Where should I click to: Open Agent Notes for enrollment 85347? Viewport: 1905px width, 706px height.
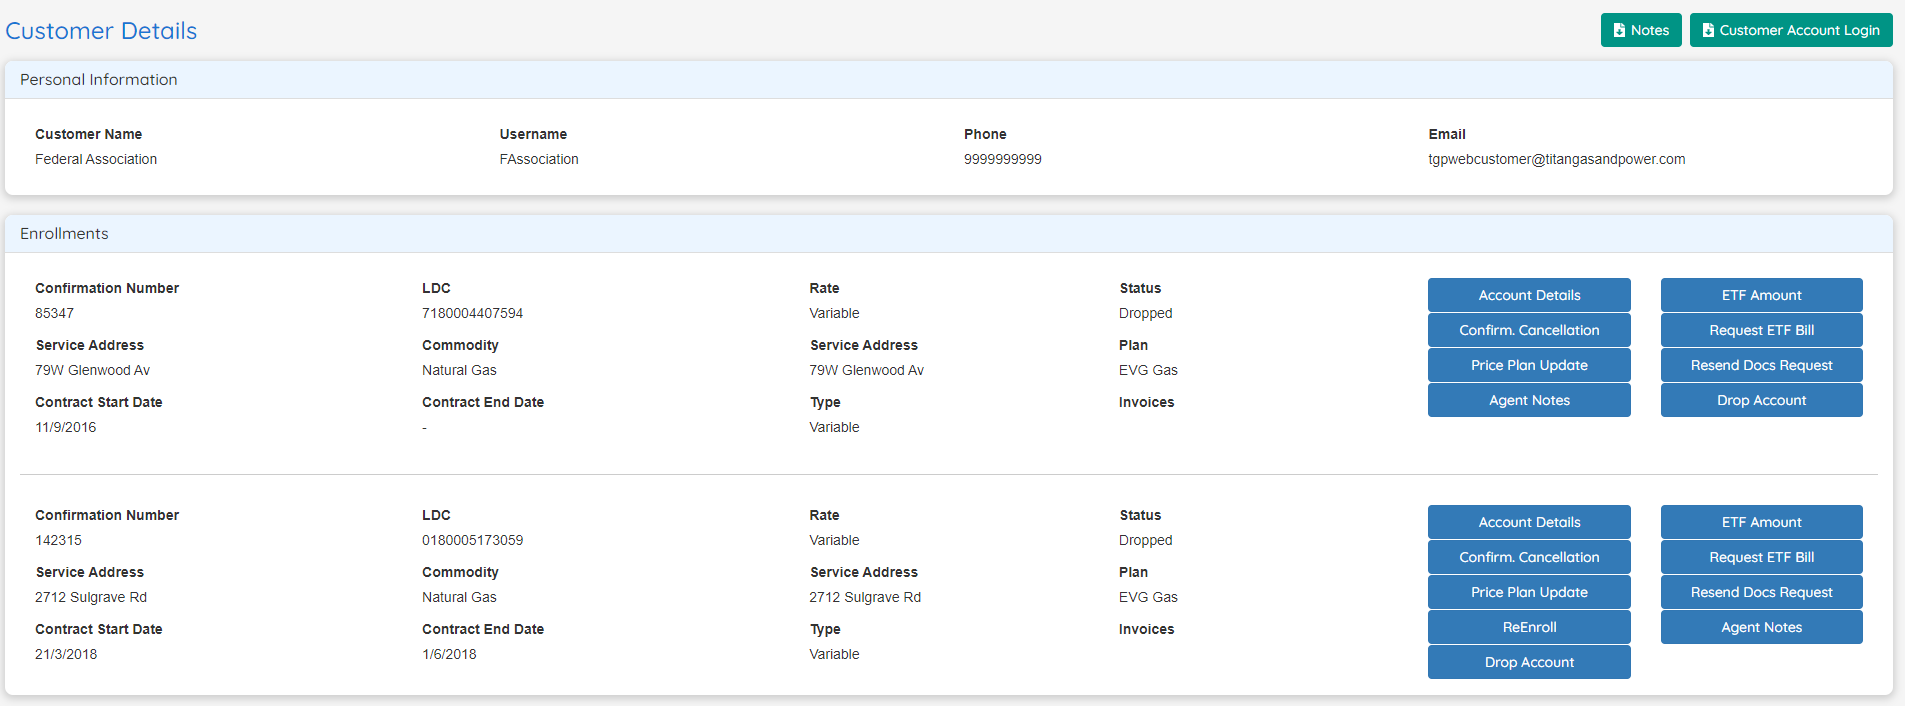[1529, 400]
